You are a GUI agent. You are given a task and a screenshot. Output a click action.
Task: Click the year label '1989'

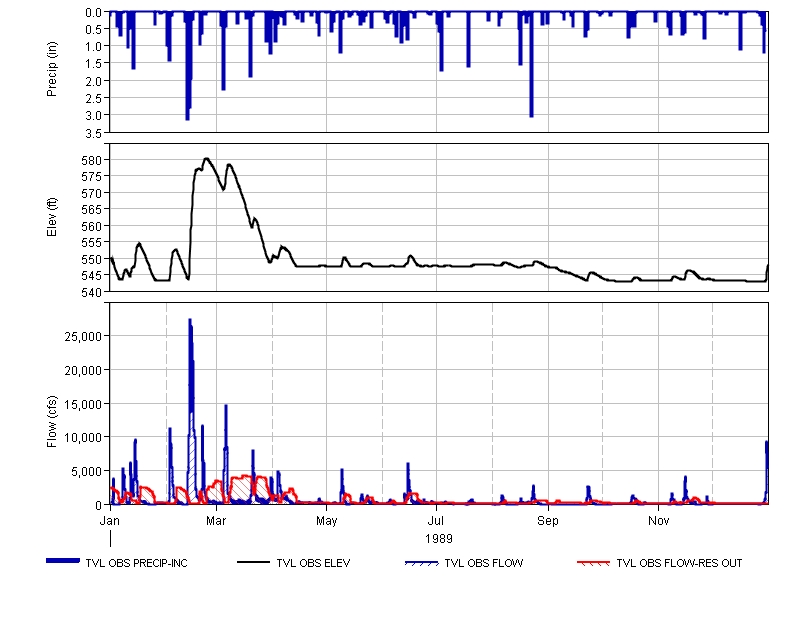click(x=439, y=539)
